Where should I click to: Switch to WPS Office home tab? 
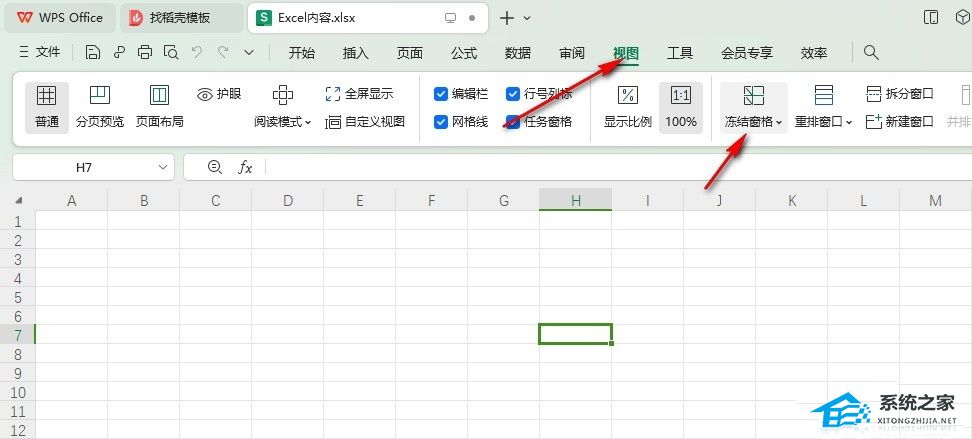tap(60, 18)
